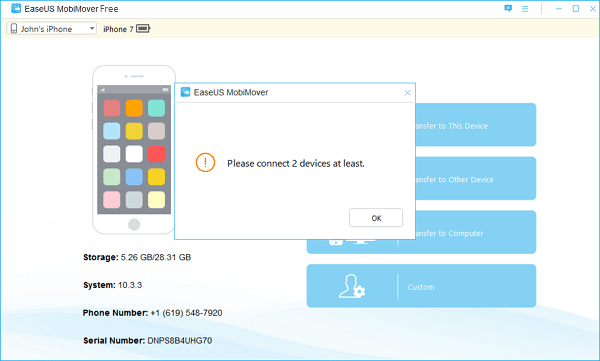Select Transfer to This Device
The image size is (600, 361).
pos(476,125)
